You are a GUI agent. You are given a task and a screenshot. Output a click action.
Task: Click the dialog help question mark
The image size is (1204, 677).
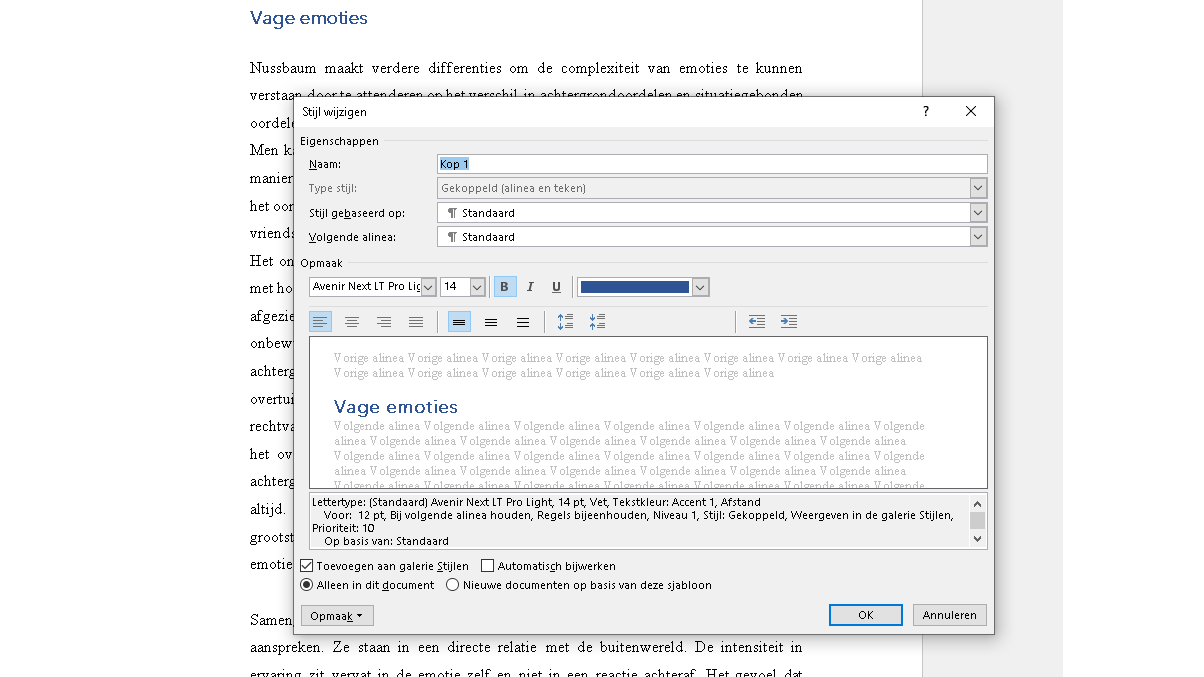tap(926, 112)
